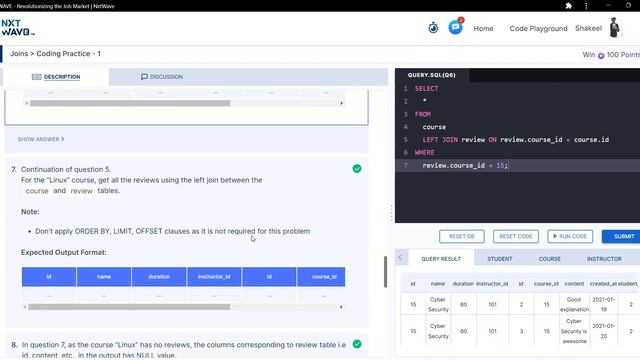Open the browser three-dot menu

coord(586,6)
